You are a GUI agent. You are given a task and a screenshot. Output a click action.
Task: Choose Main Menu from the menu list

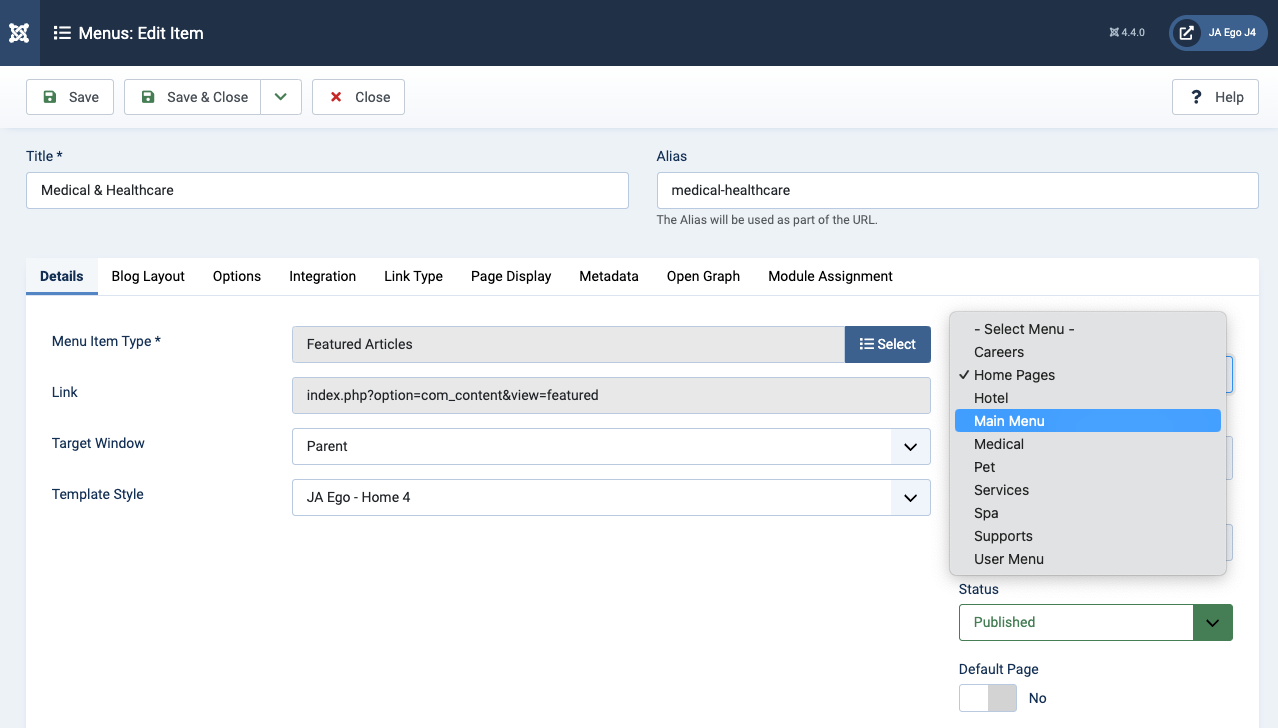[x=1009, y=421]
